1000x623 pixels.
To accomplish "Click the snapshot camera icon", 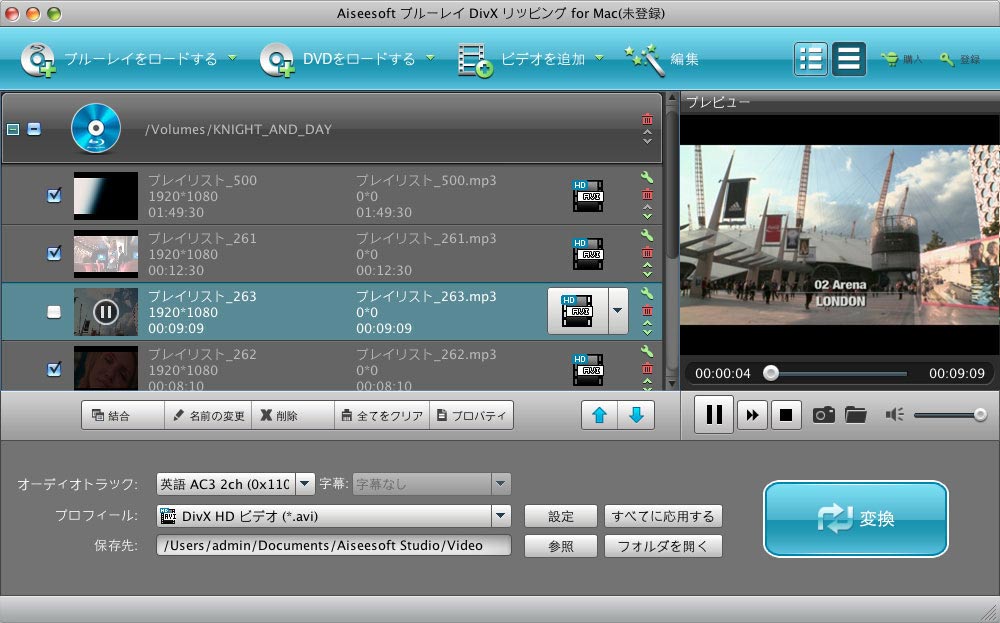I will pos(823,414).
